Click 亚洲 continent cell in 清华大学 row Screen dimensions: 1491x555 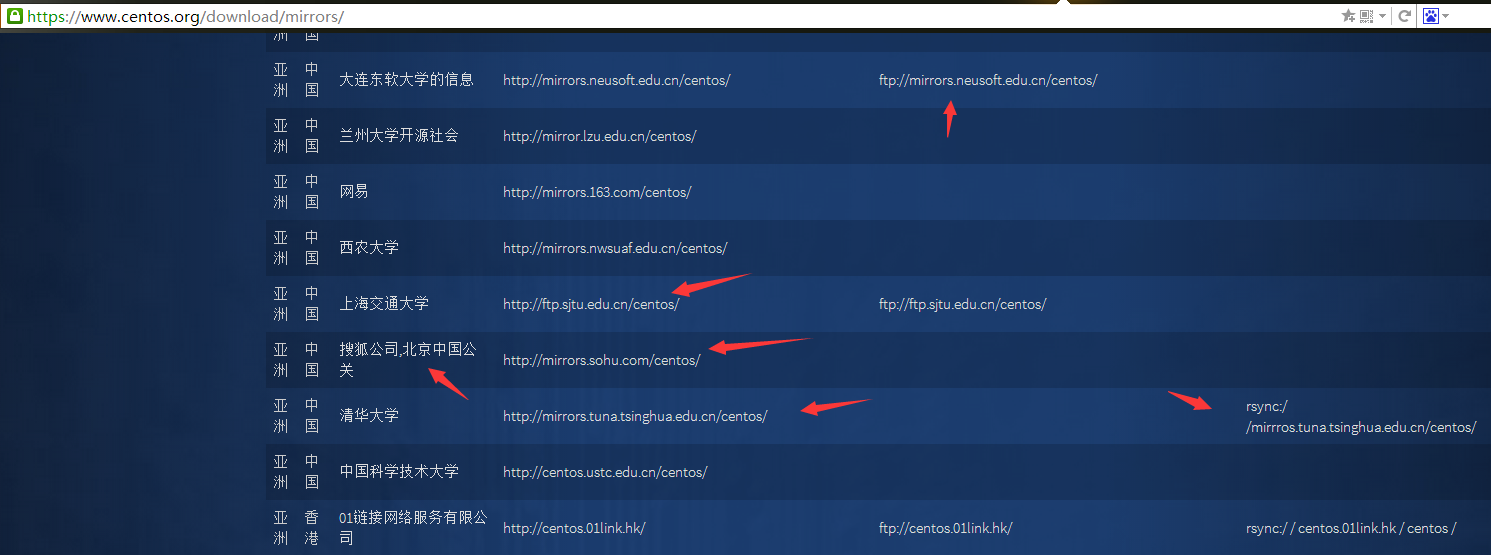coord(281,416)
